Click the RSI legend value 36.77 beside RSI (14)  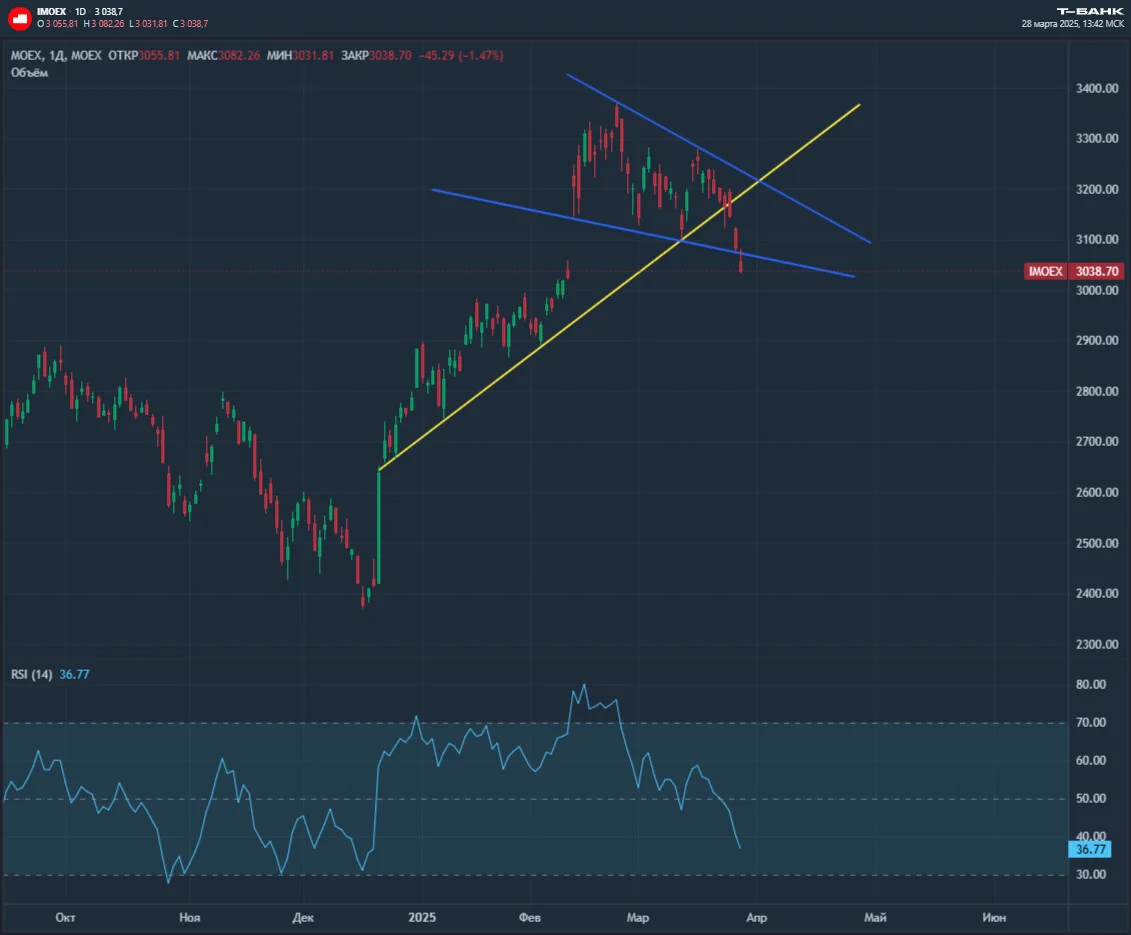tap(74, 675)
